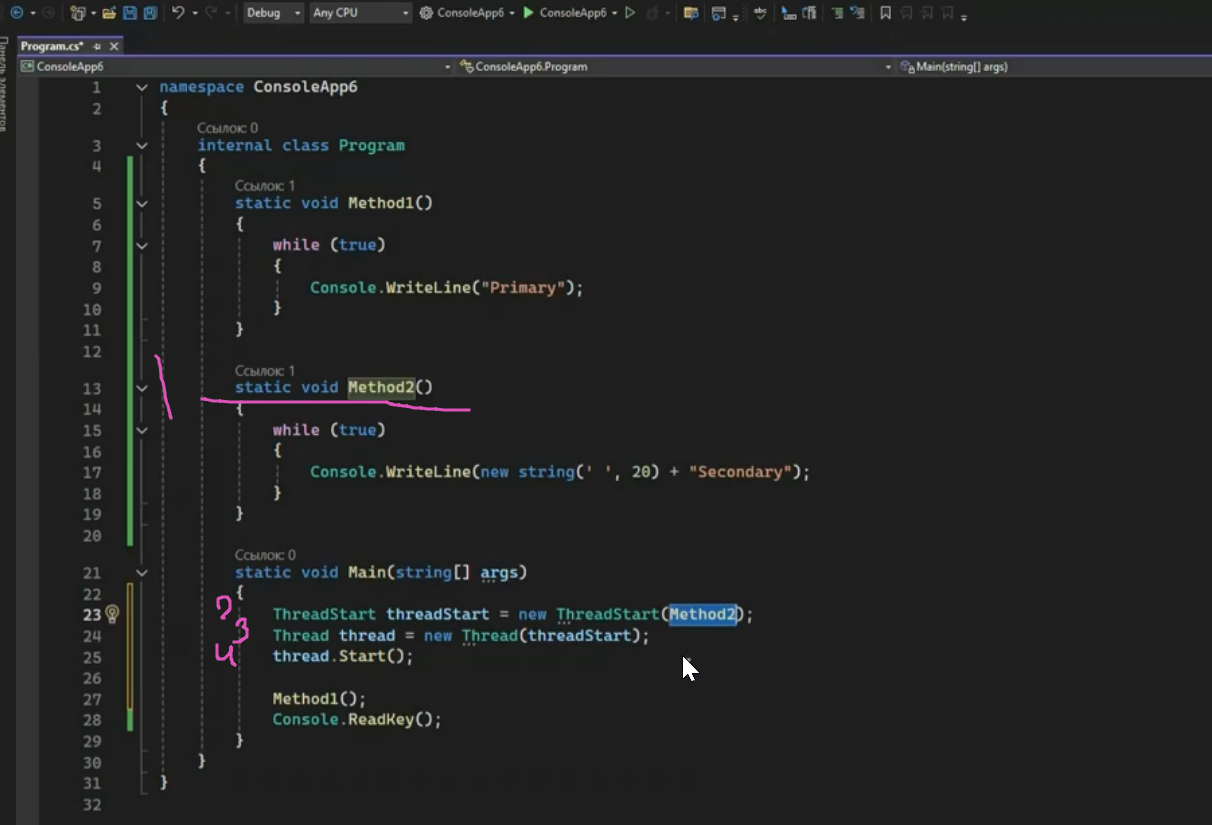Open the Any CPU platform dropdown
The height and width of the screenshot is (825, 1212).
pos(360,13)
